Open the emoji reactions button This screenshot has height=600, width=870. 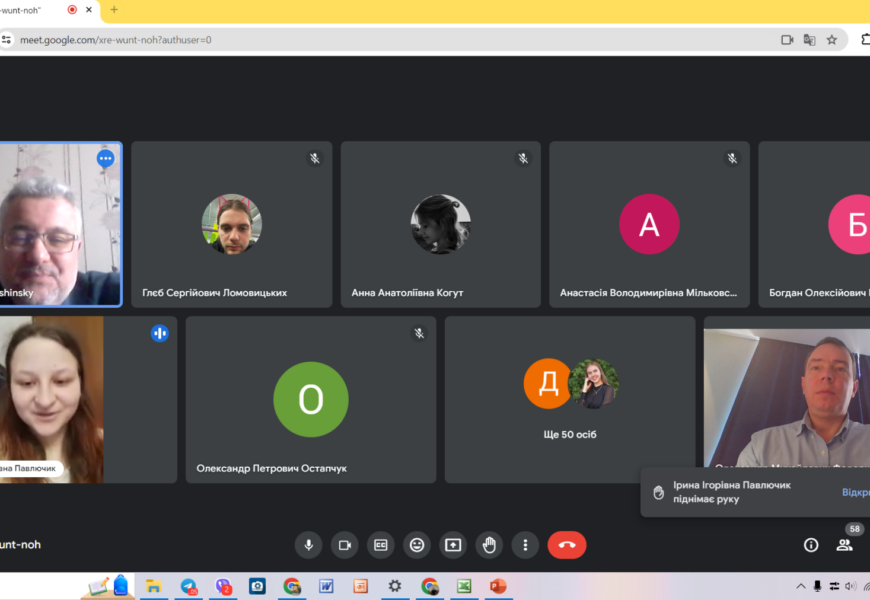(417, 545)
